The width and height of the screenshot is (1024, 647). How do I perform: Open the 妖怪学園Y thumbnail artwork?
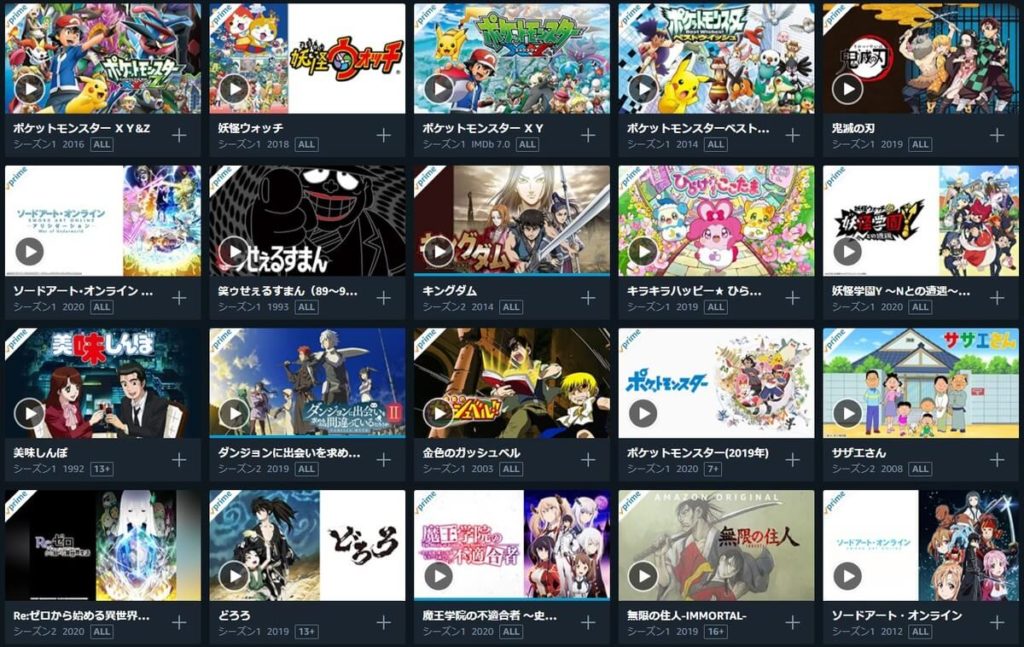(921, 221)
